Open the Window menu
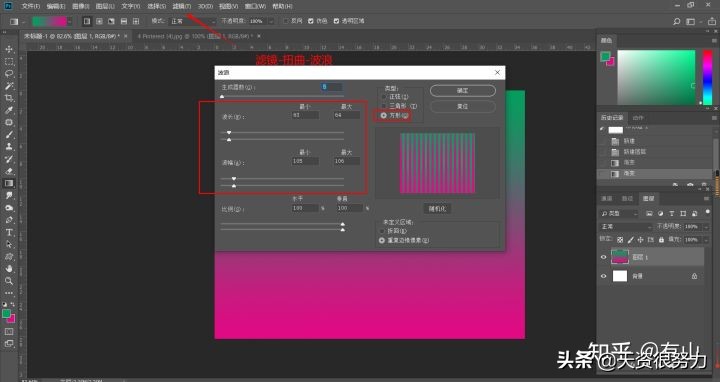 tap(255, 6)
